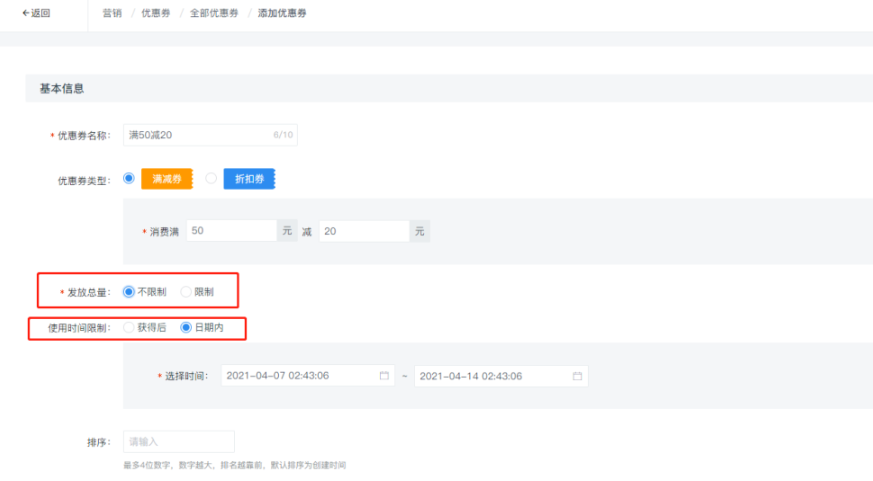Viewport: 873px width, 481px height.
Task: Select 获得后 usage time option
Action: point(128,327)
